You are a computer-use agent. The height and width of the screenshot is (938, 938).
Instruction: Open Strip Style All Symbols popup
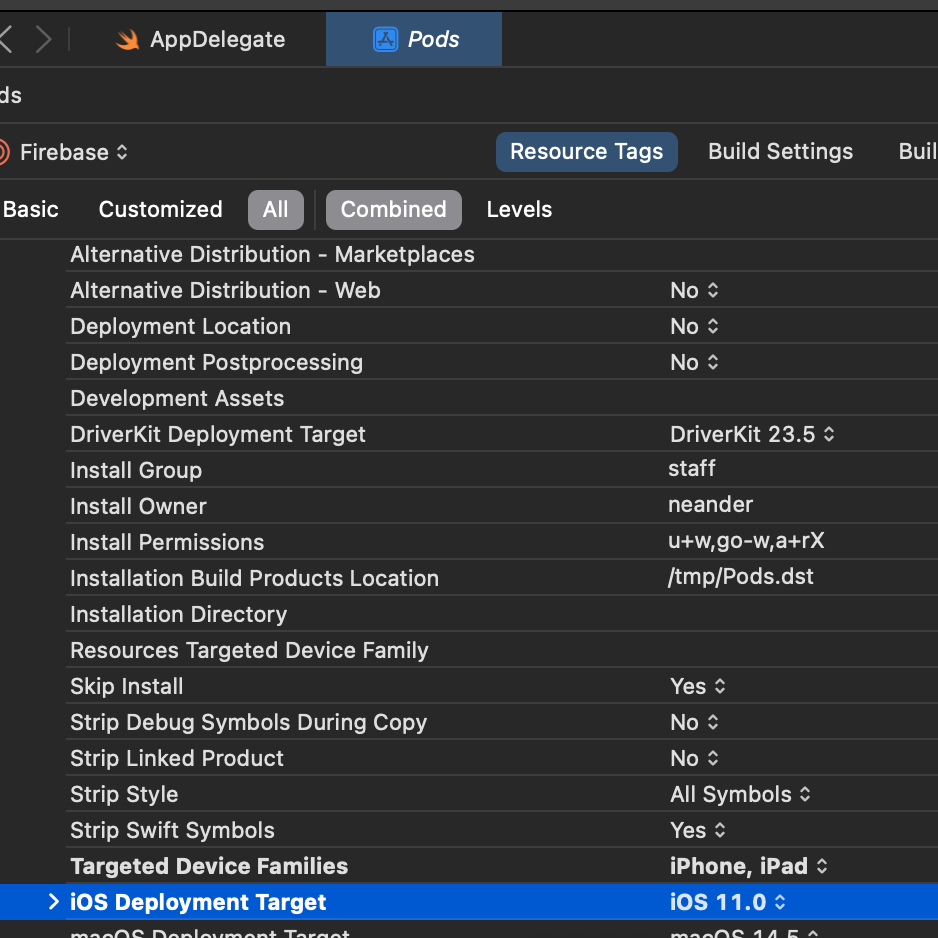[x=741, y=794]
